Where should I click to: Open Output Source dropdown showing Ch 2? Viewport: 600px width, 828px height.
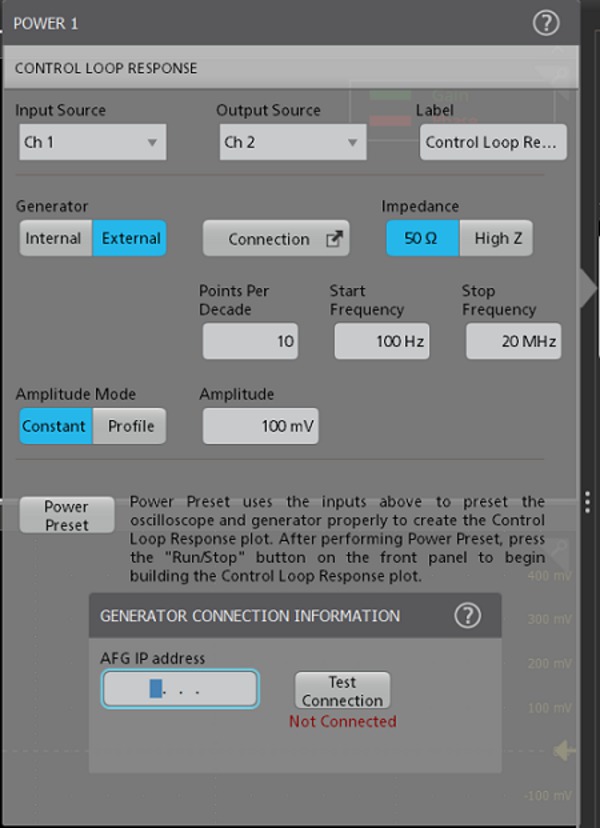coord(293,142)
